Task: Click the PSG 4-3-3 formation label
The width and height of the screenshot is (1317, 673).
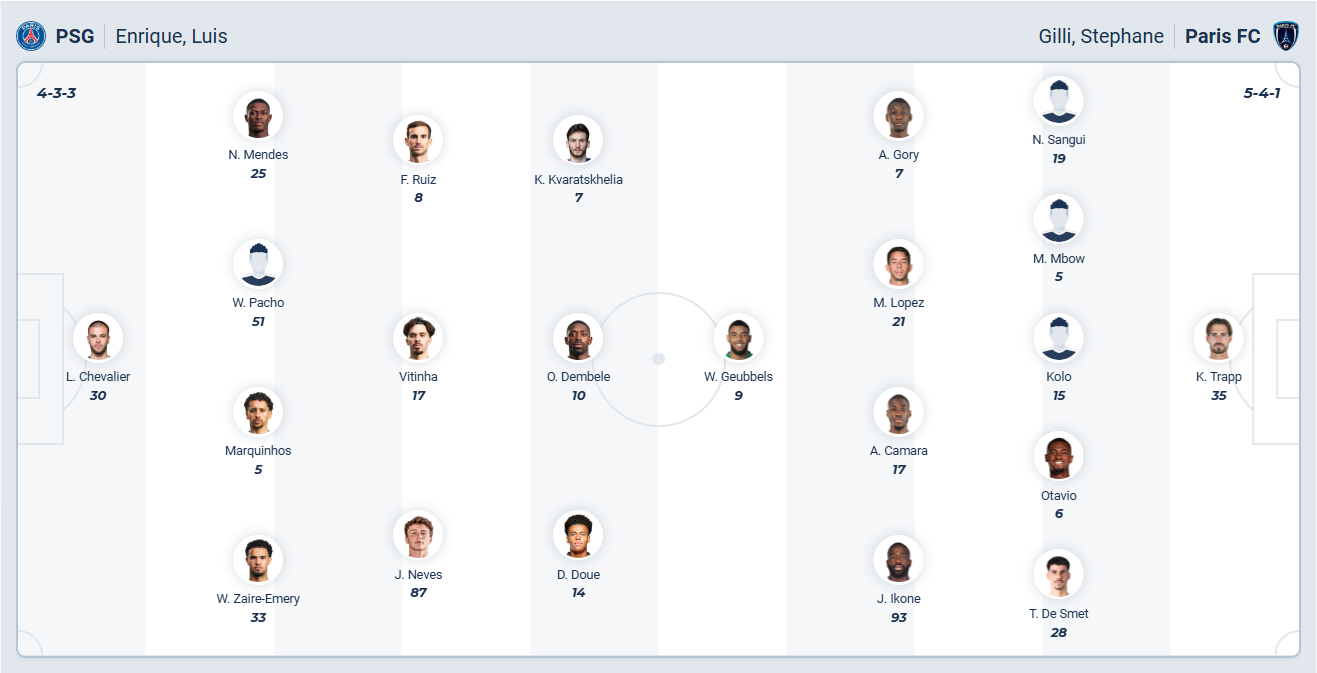Action: [x=56, y=93]
